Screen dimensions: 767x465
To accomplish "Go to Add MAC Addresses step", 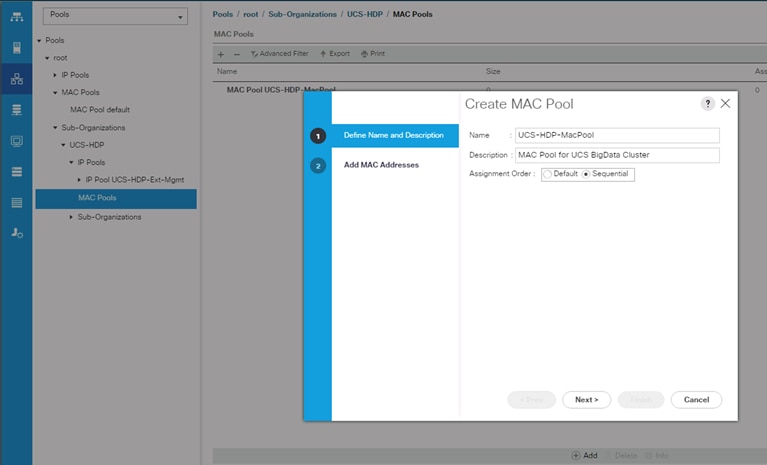I will (x=381, y=165).
